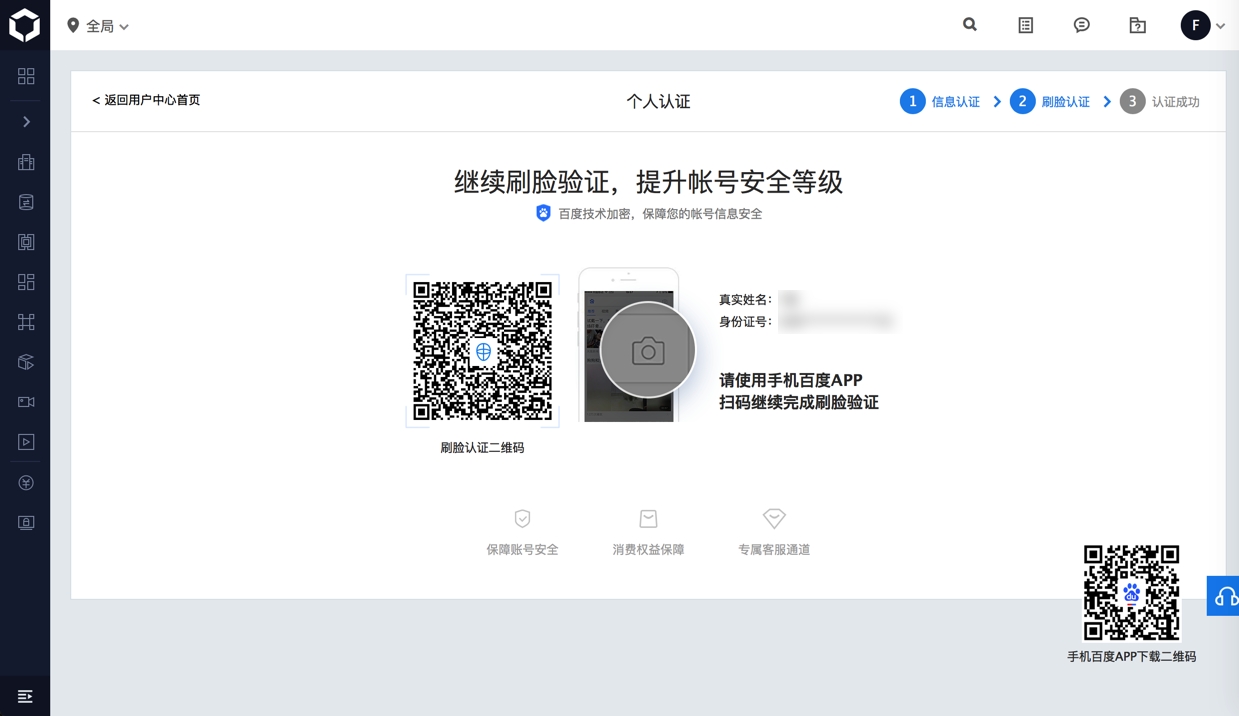Click the 消费权益保障 label
The width and height of the screenshot is (1239, 716).
[x=648, y=550]
